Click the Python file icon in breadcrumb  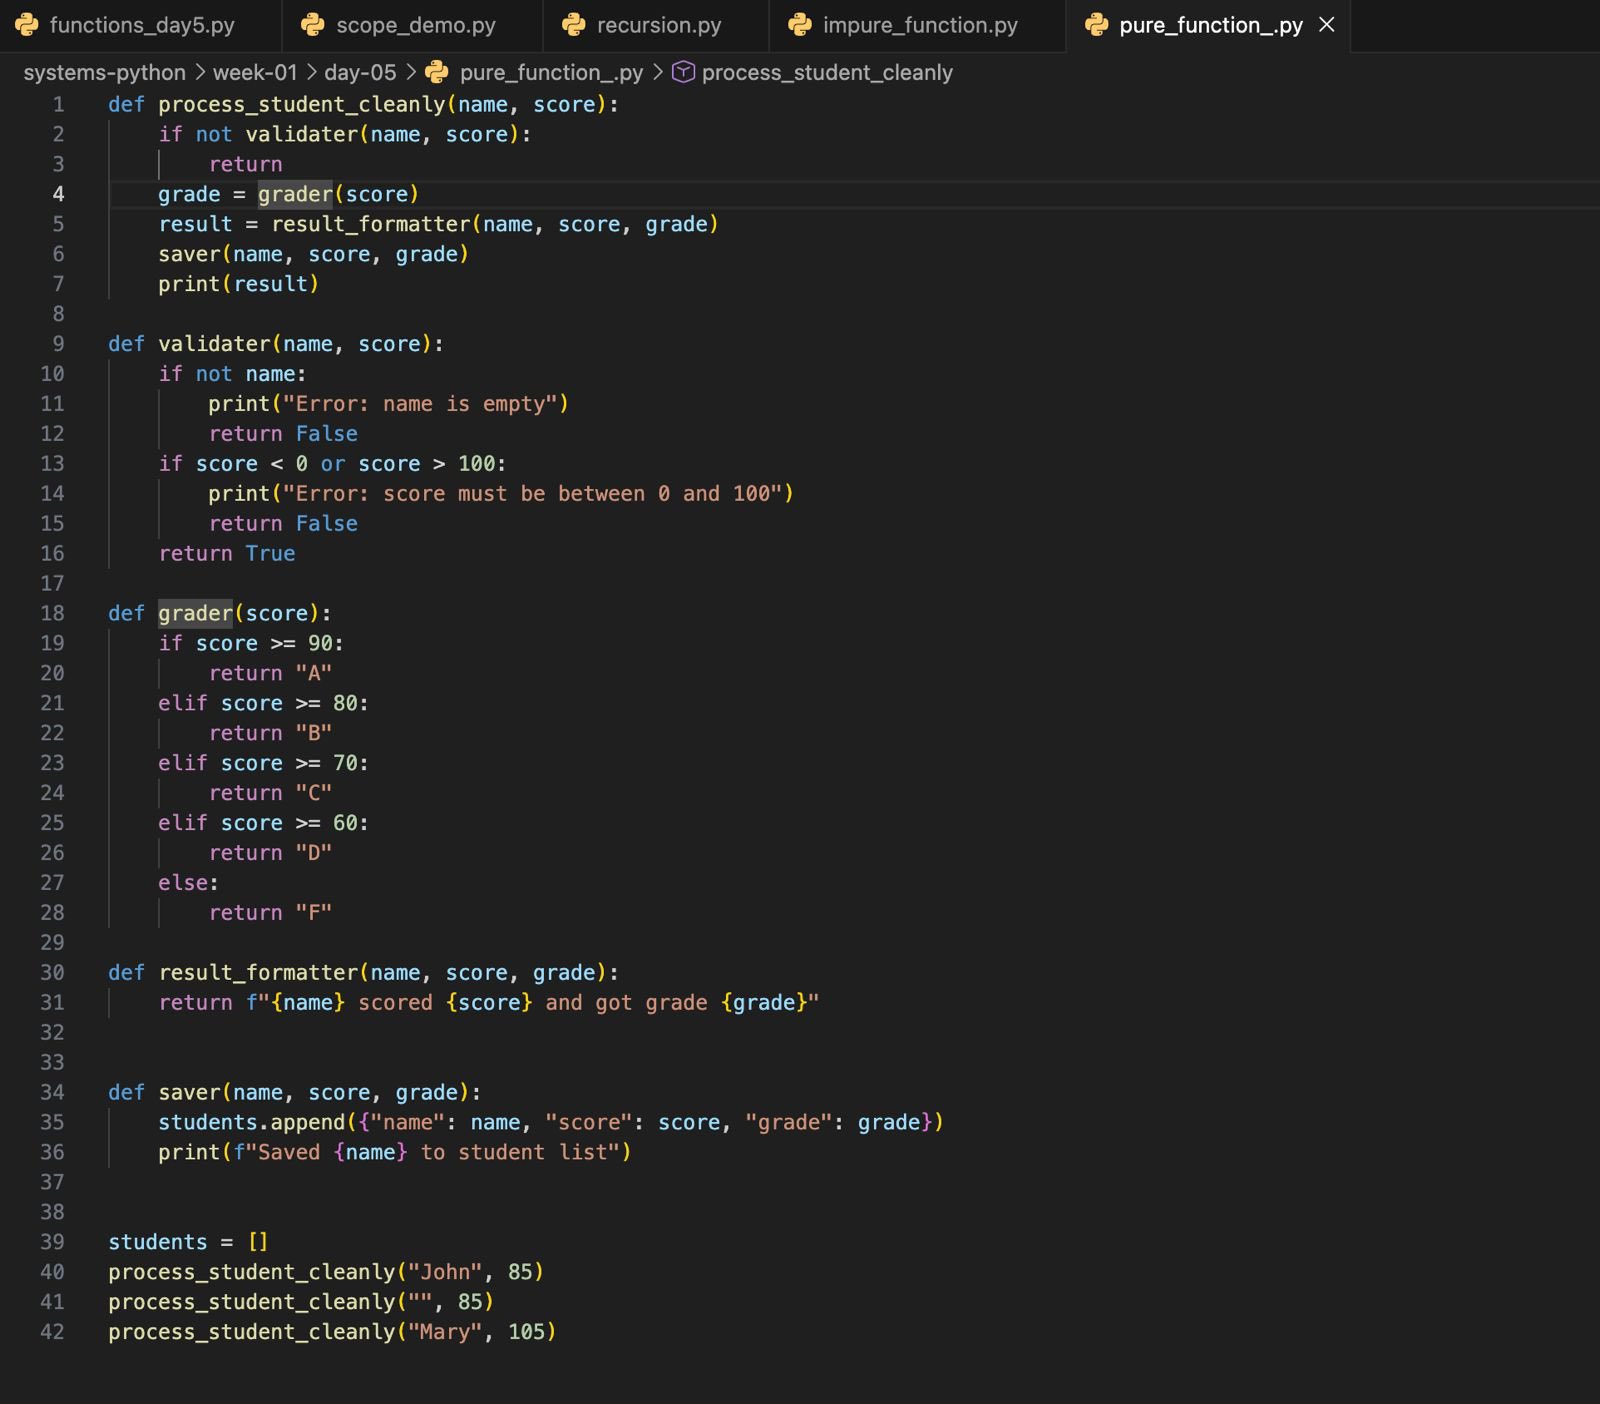437,72
